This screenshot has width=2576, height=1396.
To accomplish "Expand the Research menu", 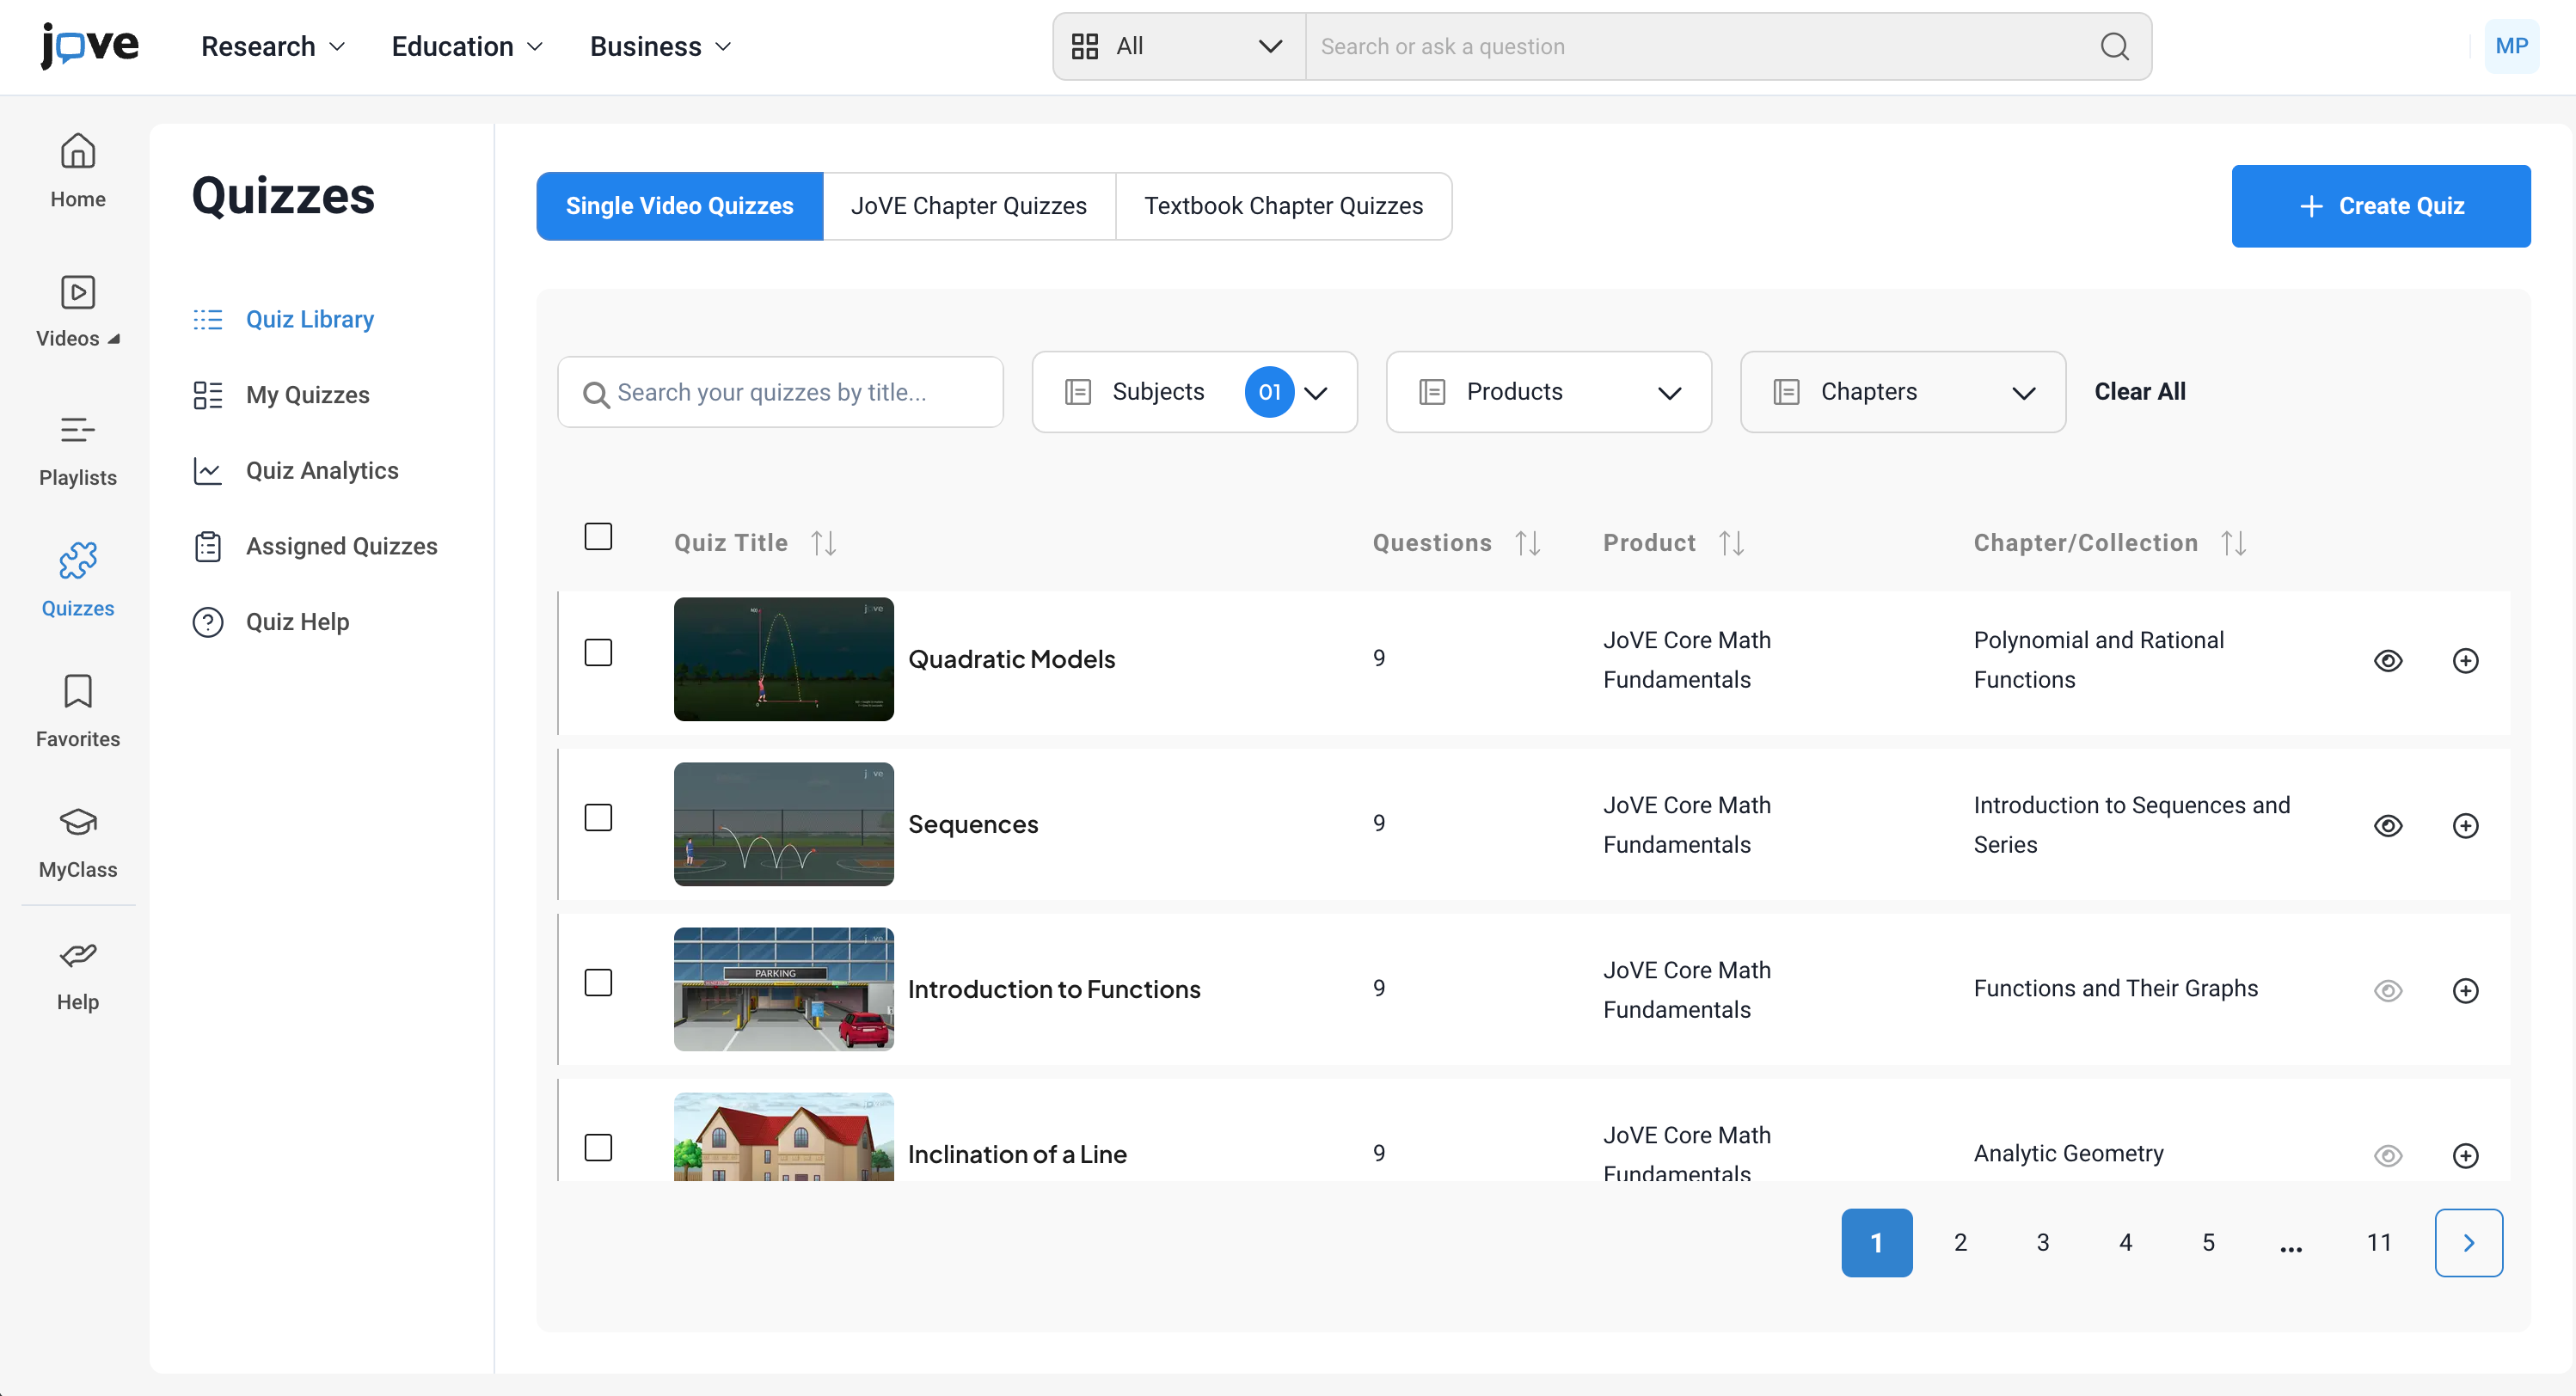I will (272, 47).
